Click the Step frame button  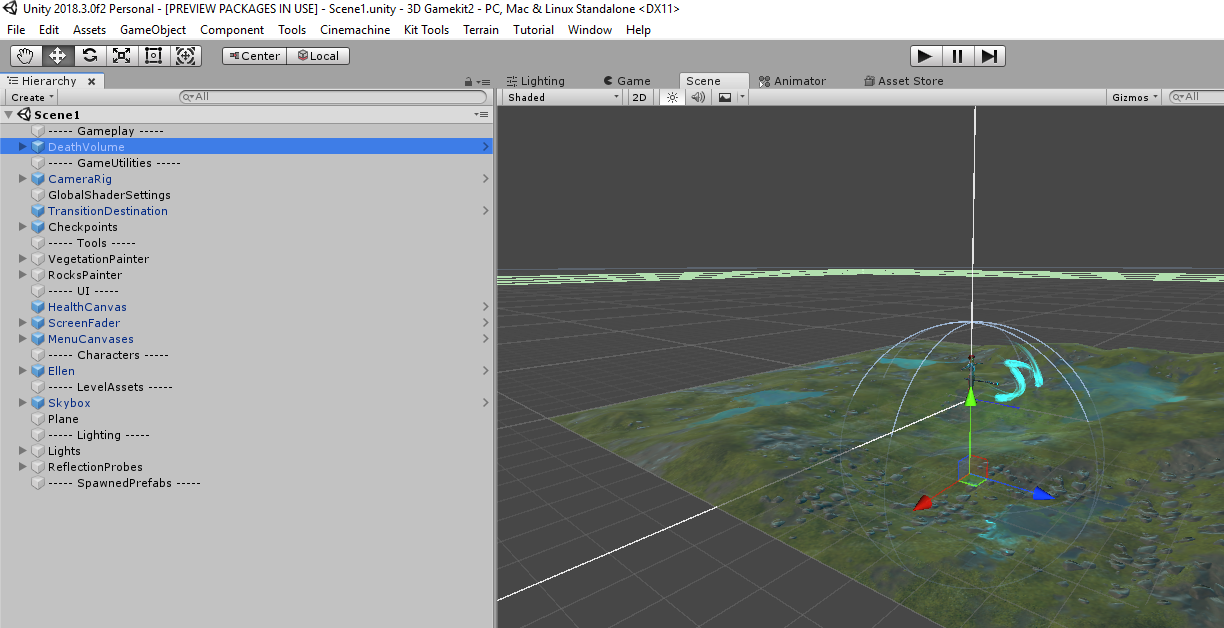pos(990,56)
